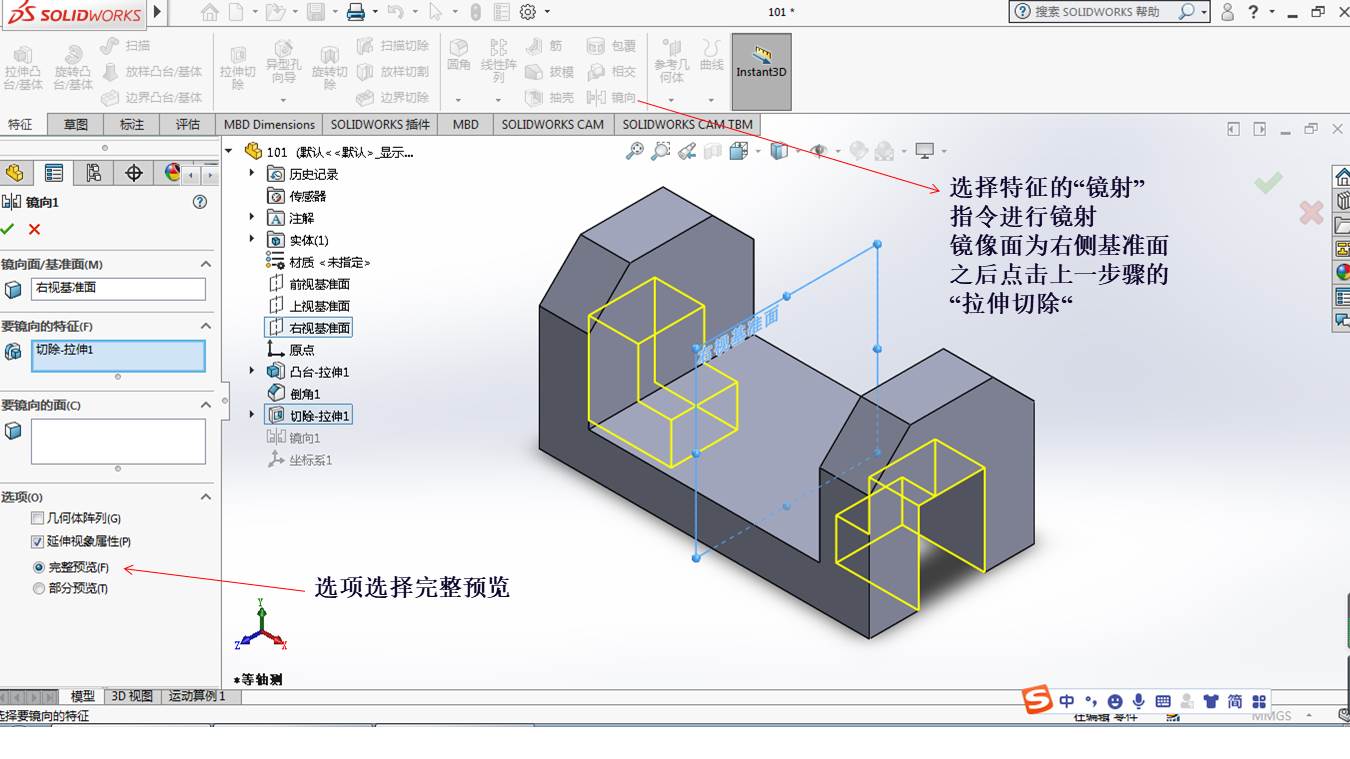This screenshot has height=759, width=1350.
Task: Expand the 历史记录 tree node
Action: 252,173
